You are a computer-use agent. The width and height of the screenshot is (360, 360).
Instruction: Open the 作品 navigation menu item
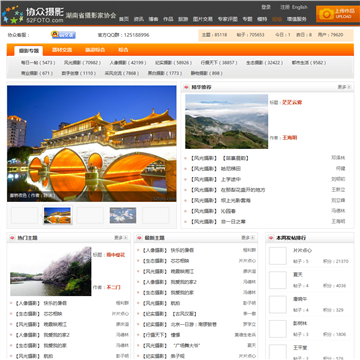[x=168, y=19]
